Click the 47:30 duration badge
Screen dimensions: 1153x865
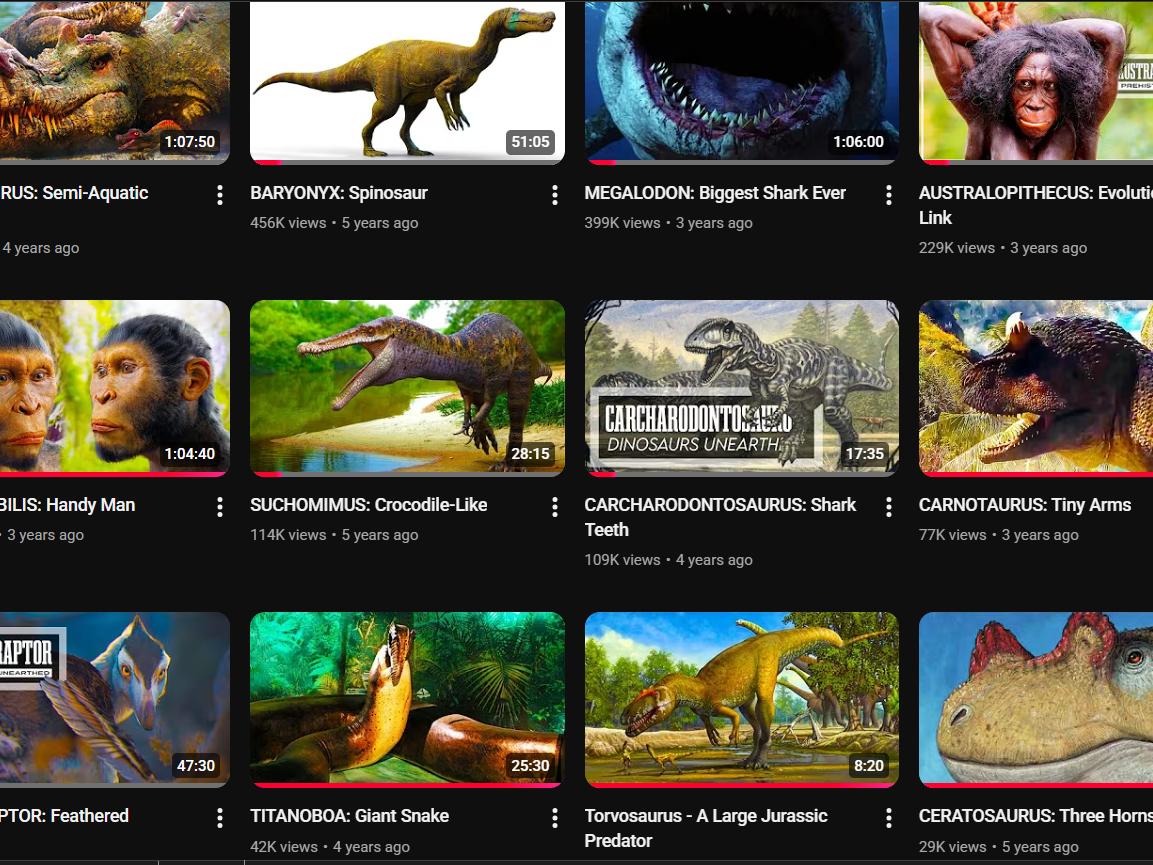[x=196, y=766]
